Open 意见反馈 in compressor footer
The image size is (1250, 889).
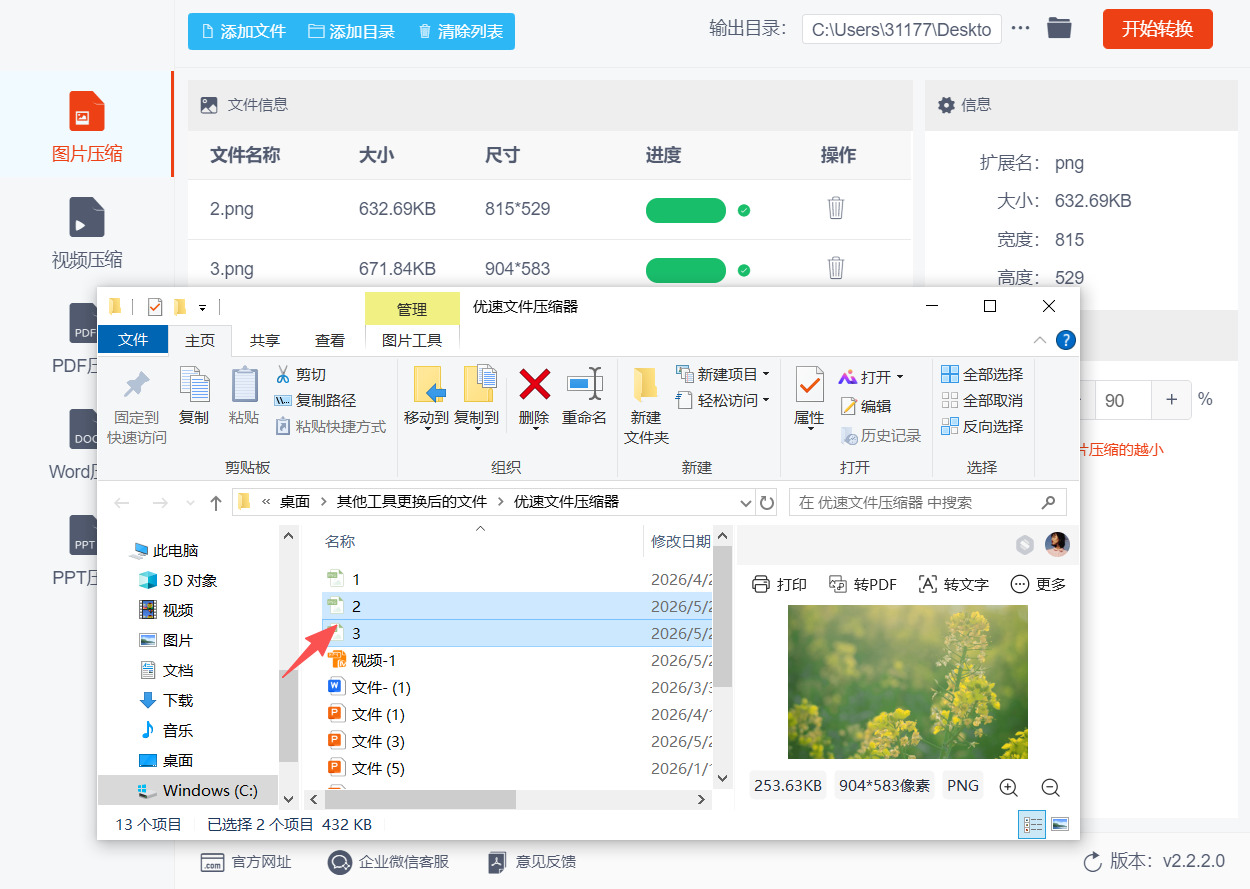click(531, 862)
